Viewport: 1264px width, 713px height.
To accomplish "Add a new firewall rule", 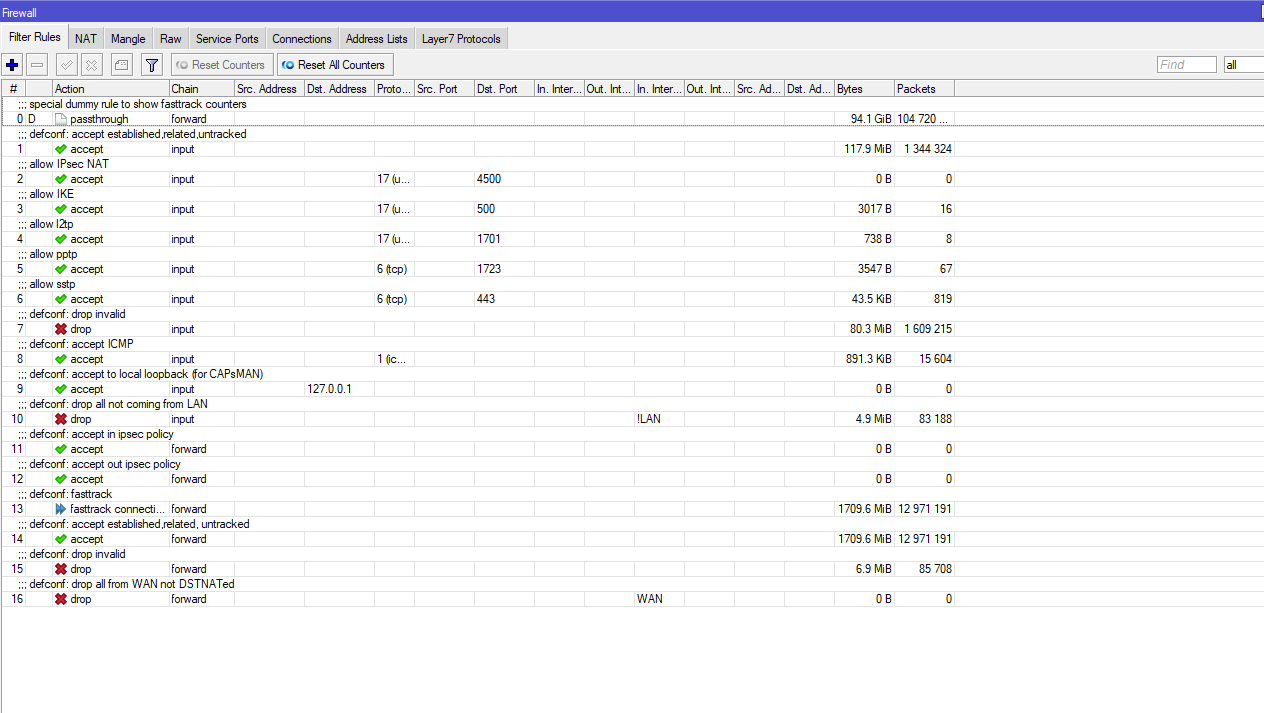I will coord(11,64).
